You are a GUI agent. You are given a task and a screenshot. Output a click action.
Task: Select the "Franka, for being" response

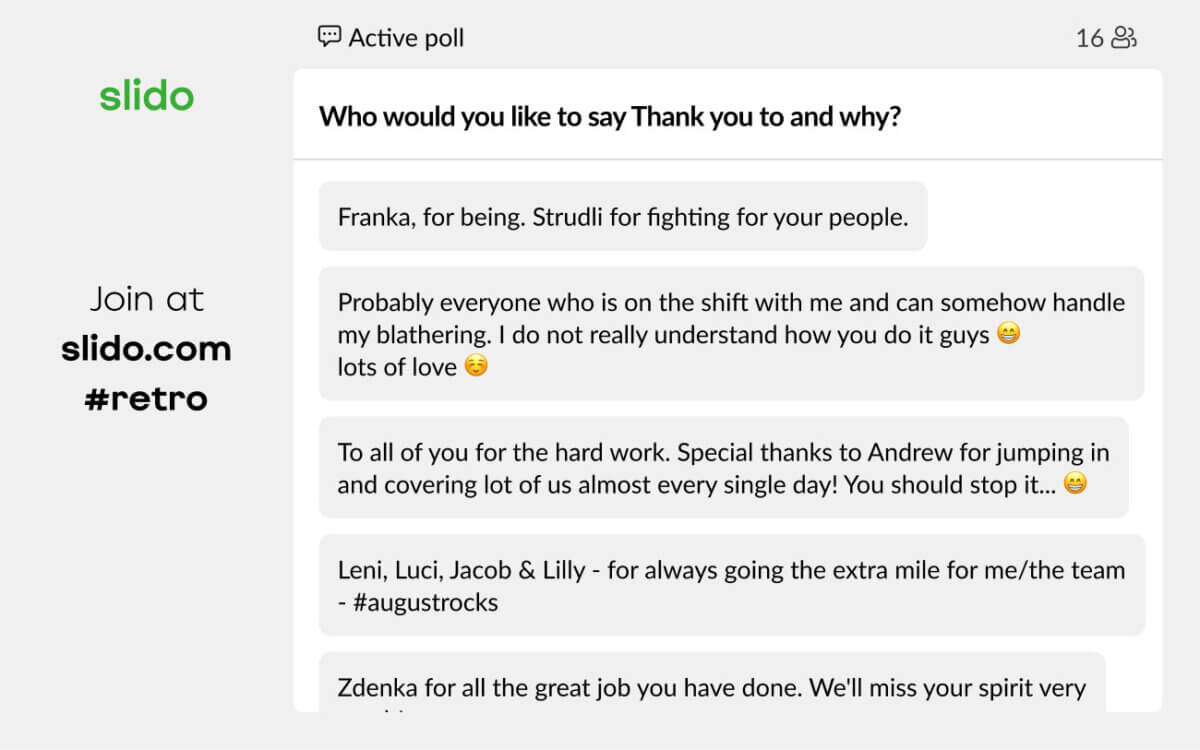pyautogui.click(x=622, y=217)
